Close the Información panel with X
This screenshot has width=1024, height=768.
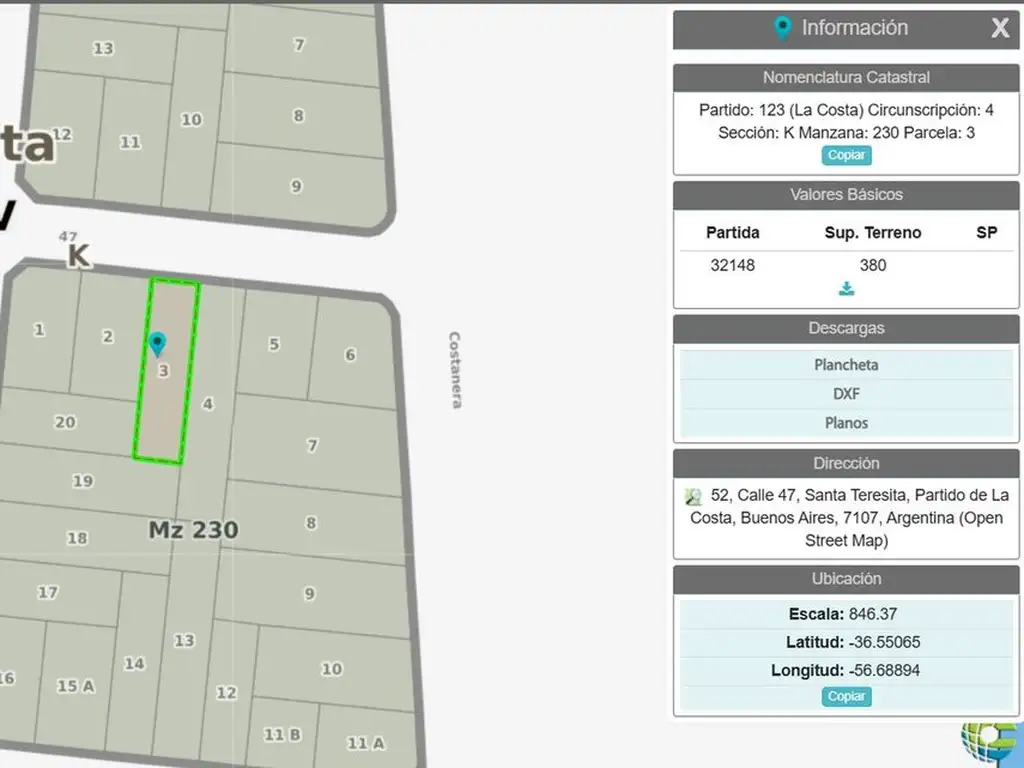pyautogui.click(x=999, y=28)
